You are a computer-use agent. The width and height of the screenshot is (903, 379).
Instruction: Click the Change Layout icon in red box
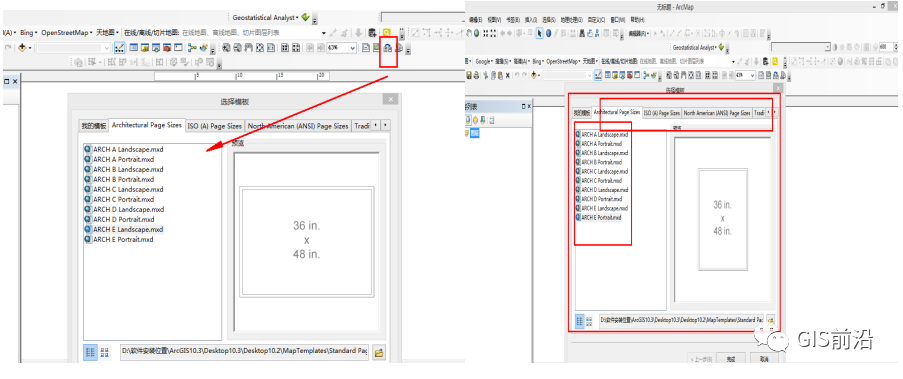(388, 48)
